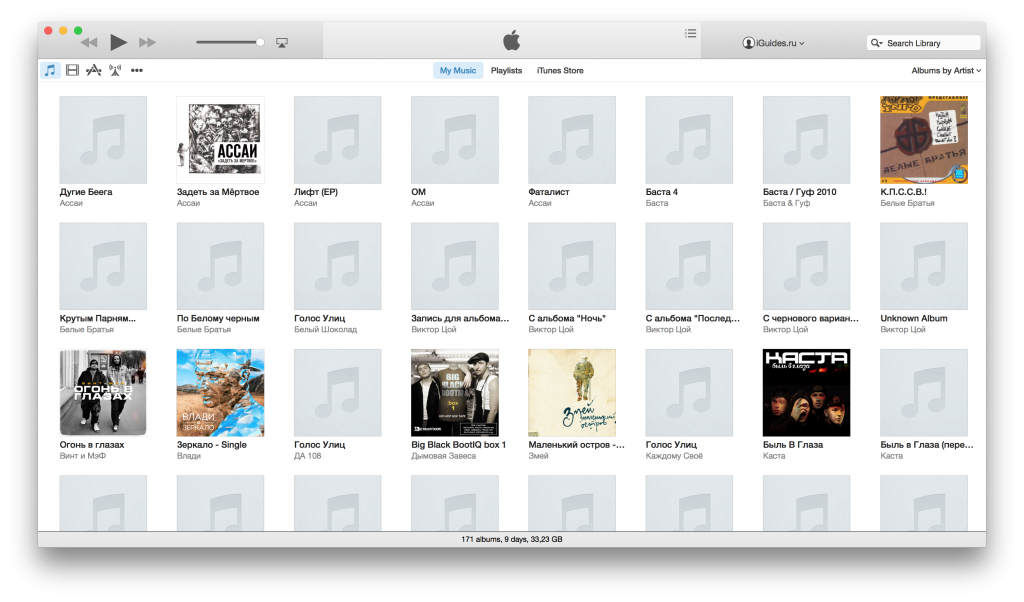
Task: Click the Винт и МэФ artist label
Action: click(82, 456)
